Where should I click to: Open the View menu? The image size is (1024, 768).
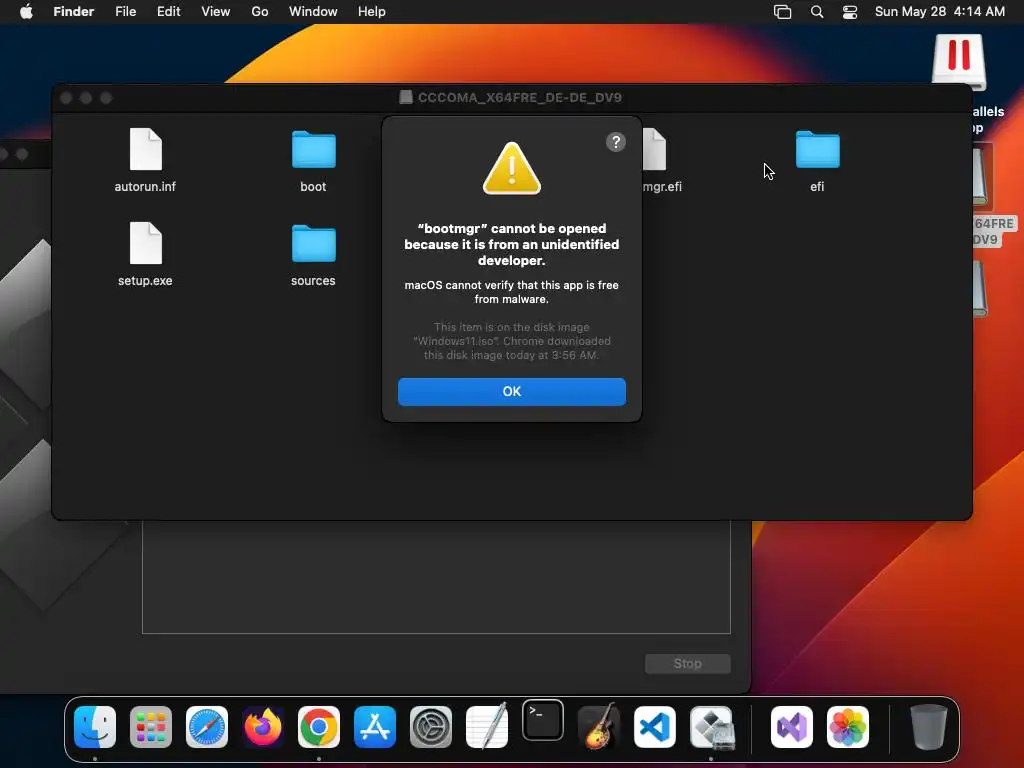(x=216, y=11)
